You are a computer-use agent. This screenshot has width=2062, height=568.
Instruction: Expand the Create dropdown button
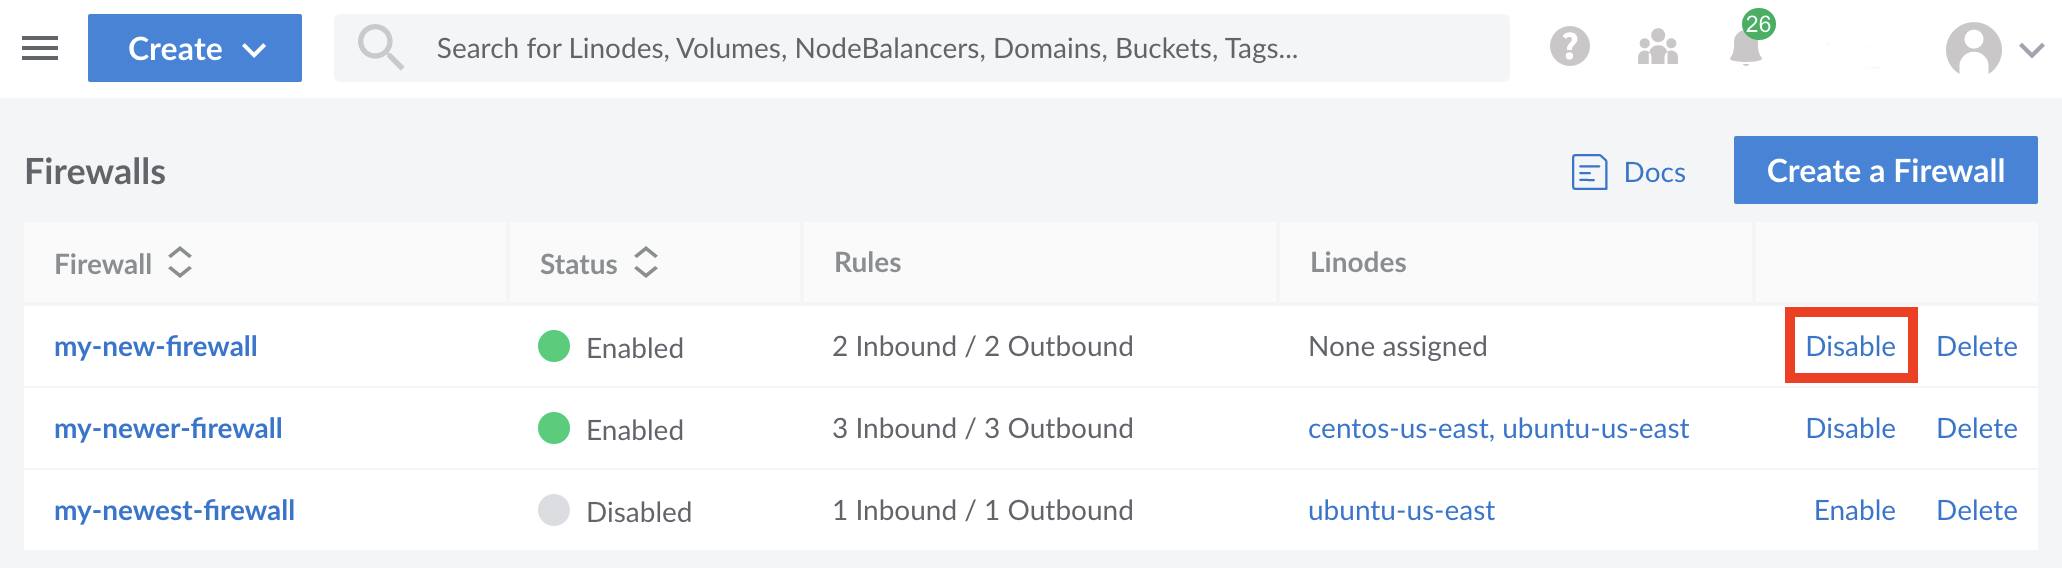pyautogui.click(x=195, y=48)
